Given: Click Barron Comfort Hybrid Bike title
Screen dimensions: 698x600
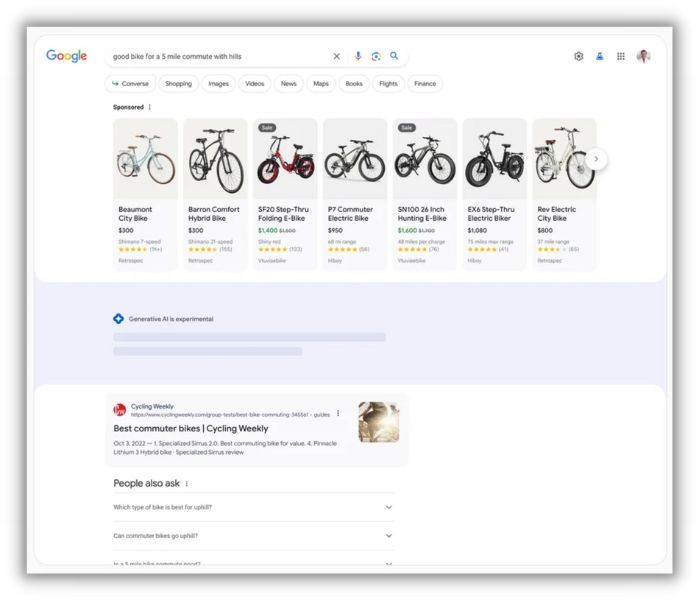Looking at the screenshot, I should [x=214, y=214].
